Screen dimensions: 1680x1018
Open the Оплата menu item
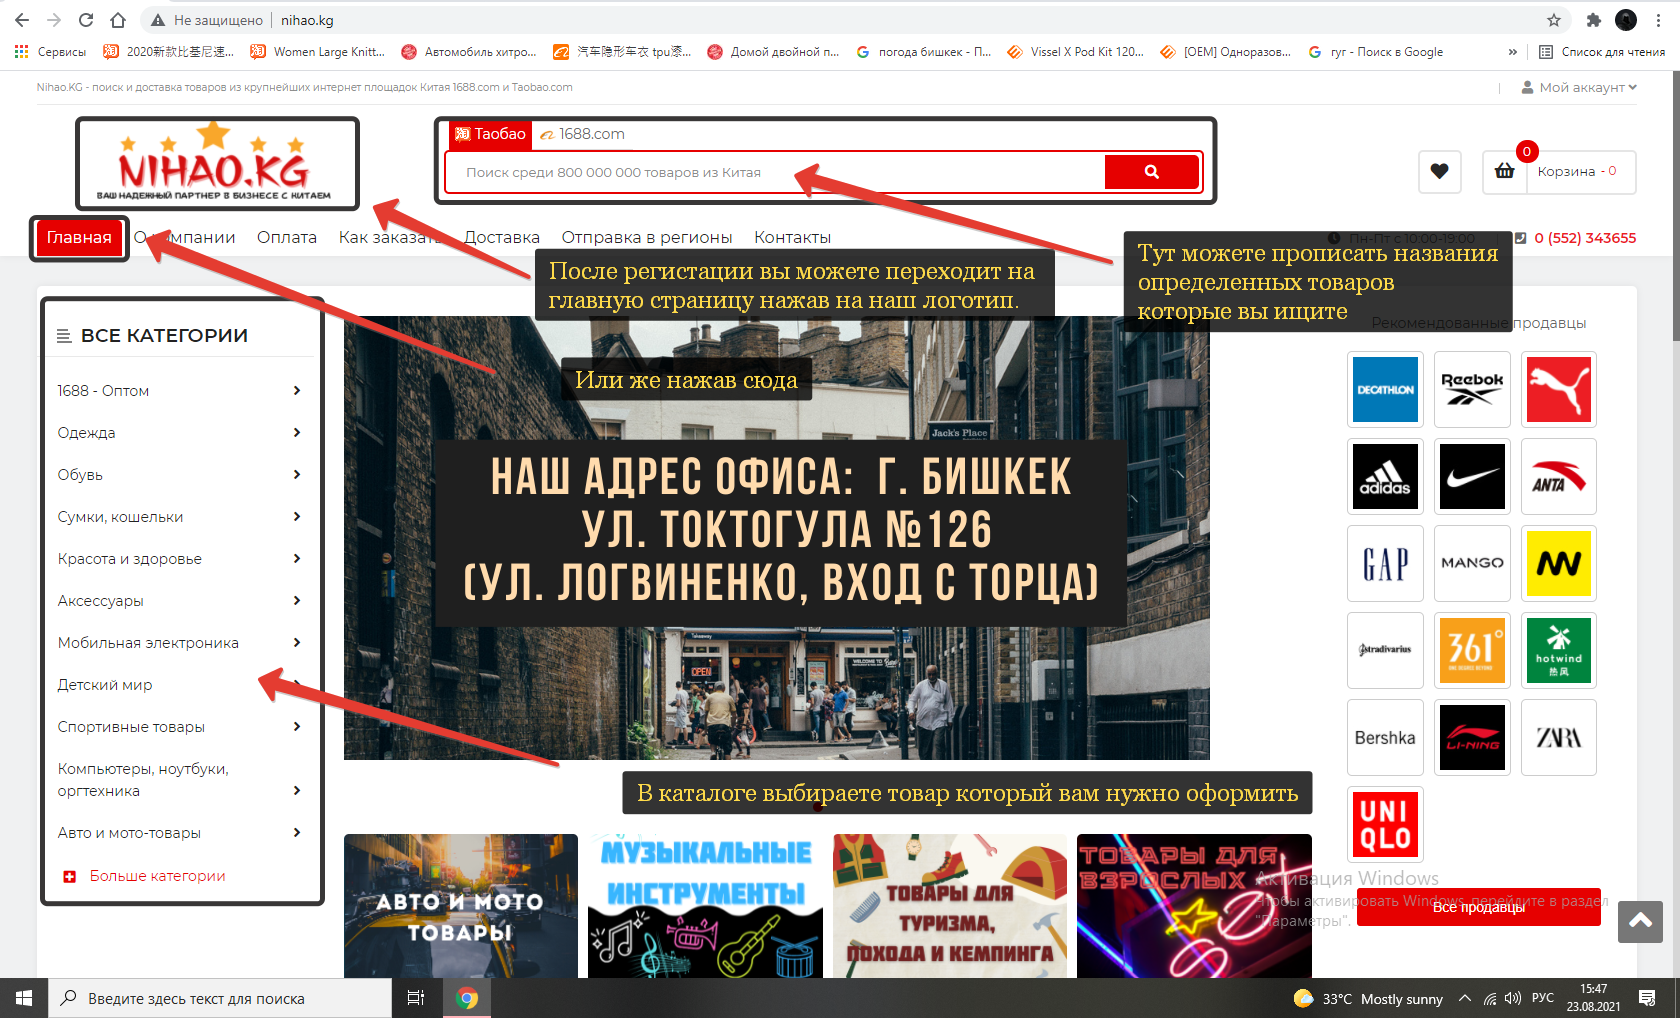point(287,237)
